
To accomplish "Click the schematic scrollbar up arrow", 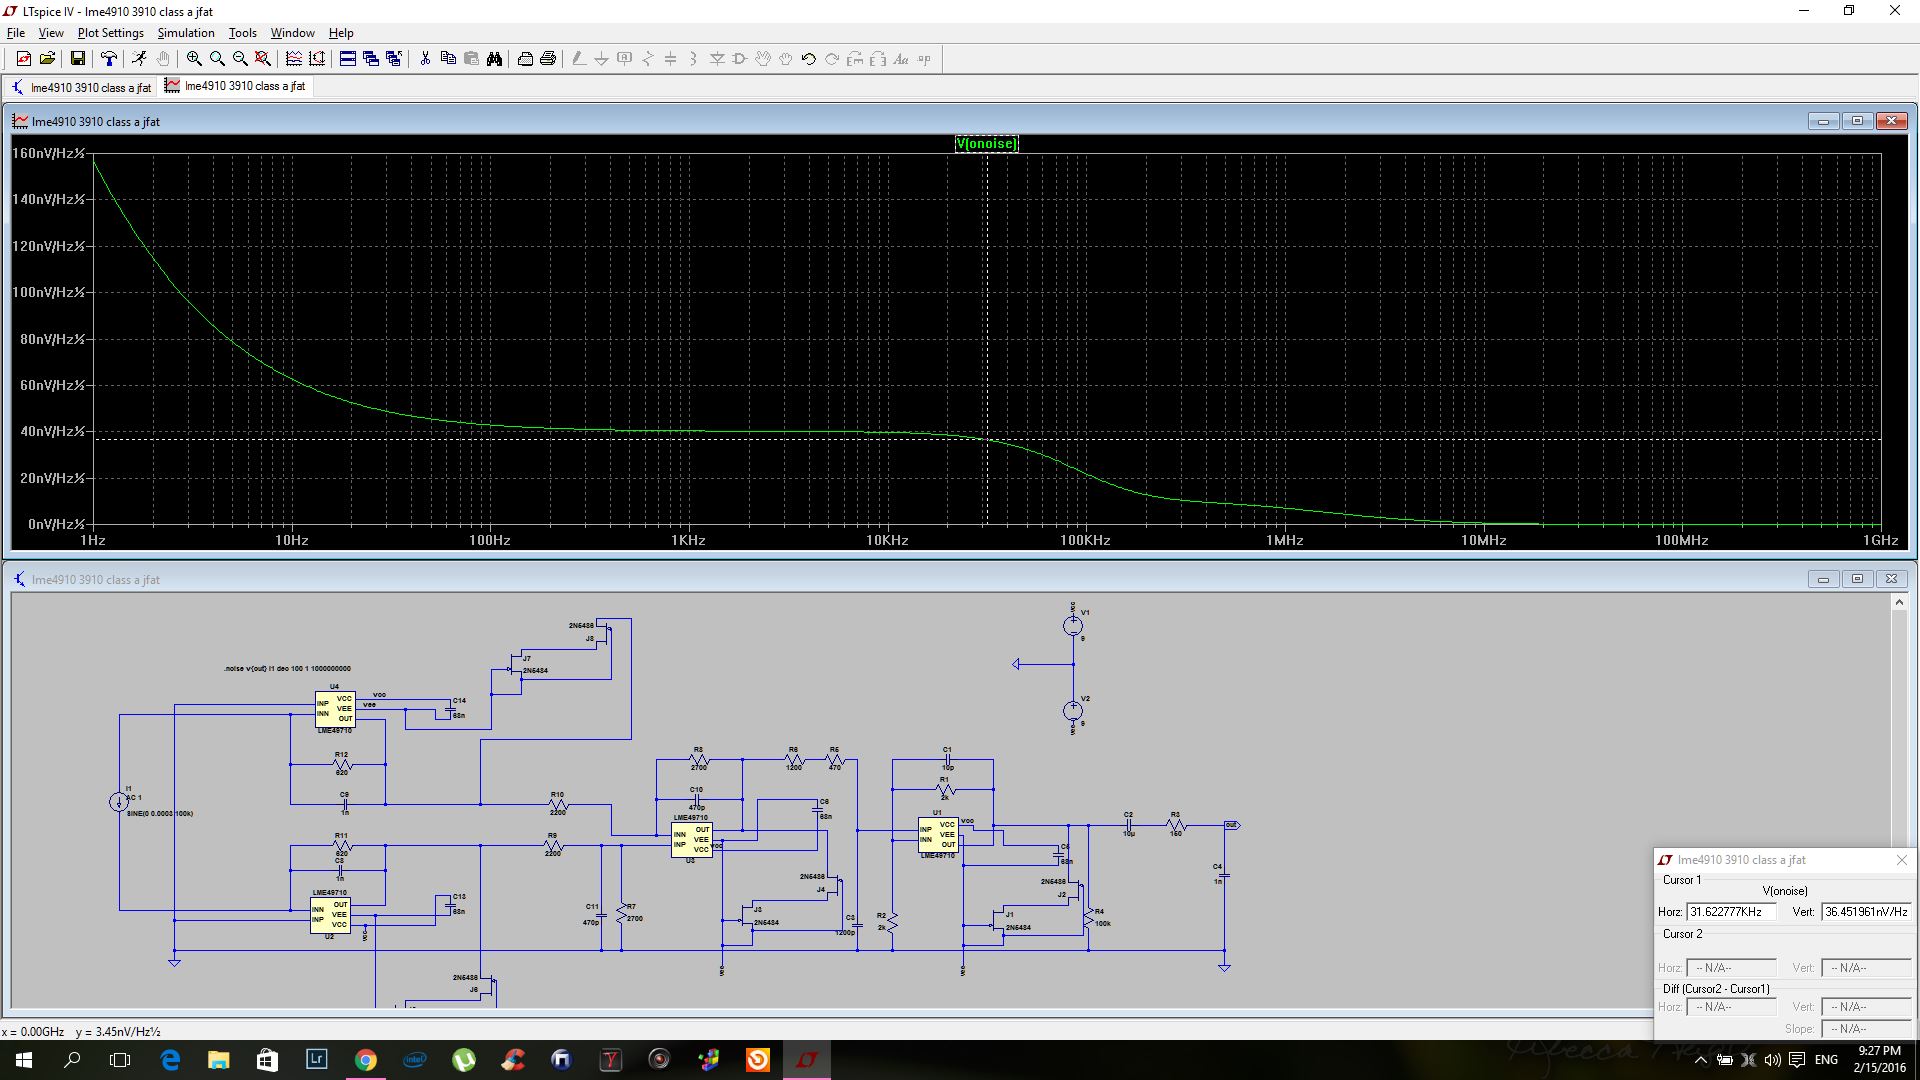I will [1899, 602].
